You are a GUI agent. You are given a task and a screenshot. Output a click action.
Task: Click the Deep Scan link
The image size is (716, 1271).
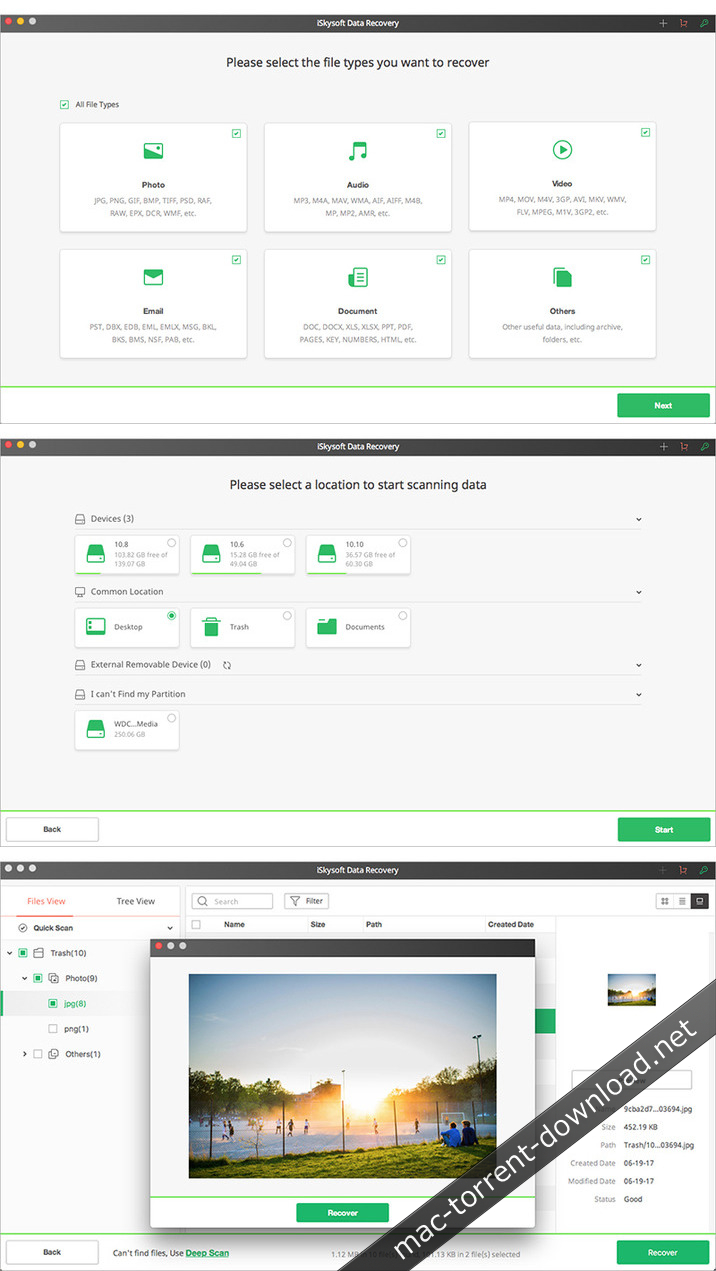207,1252
